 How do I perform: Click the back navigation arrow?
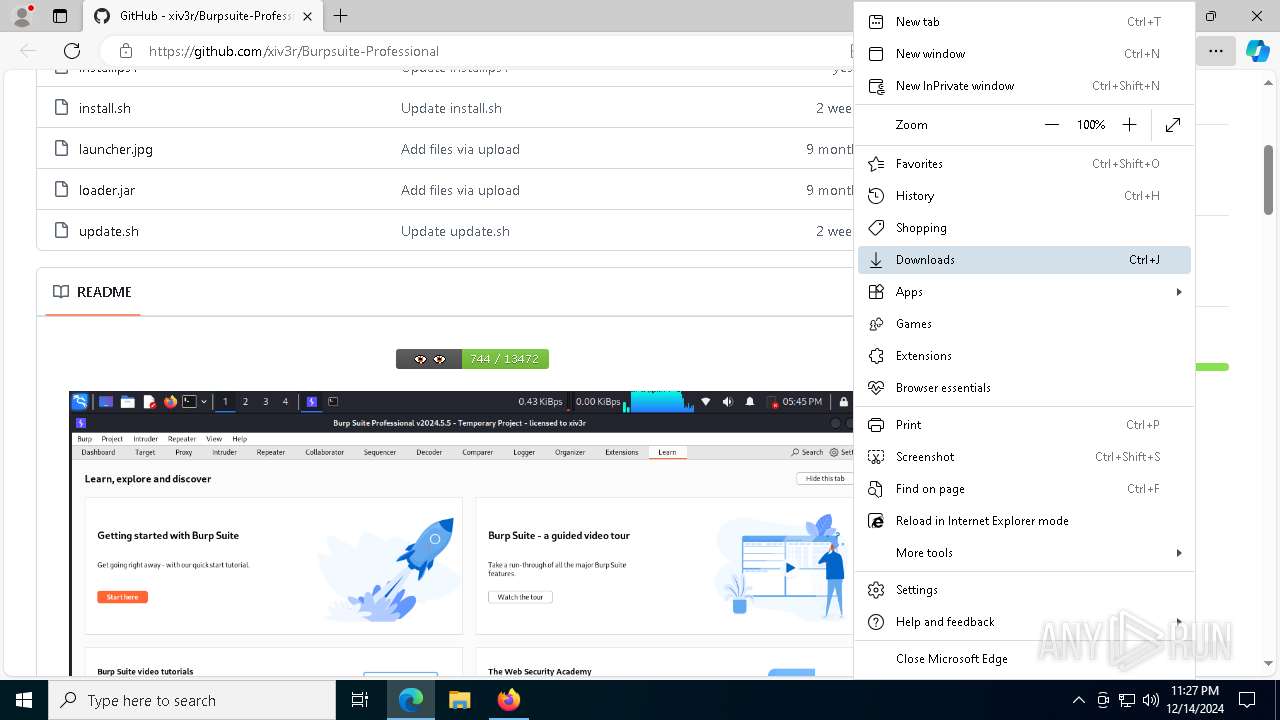[x=28, y=51]
